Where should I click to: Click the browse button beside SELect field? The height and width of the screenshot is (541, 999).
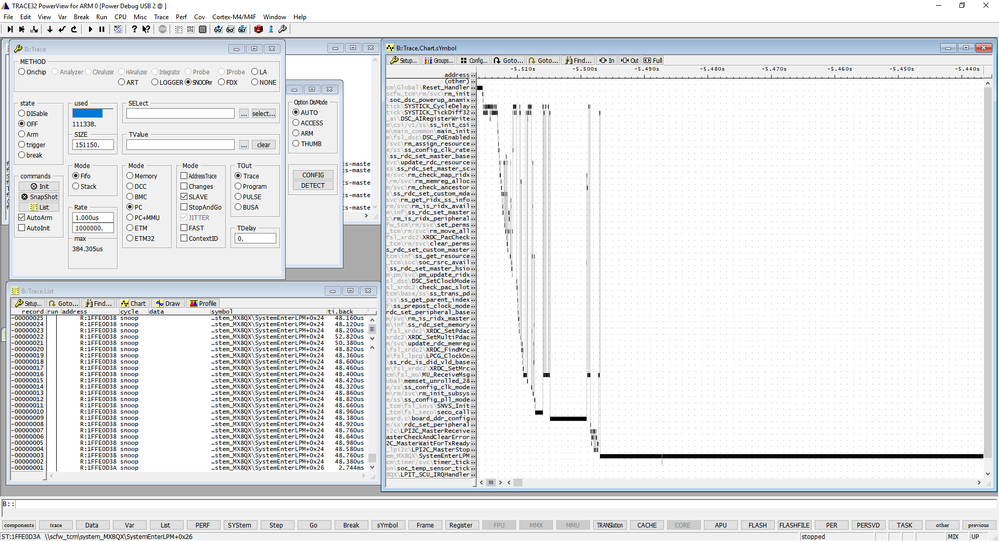point(244,113)
